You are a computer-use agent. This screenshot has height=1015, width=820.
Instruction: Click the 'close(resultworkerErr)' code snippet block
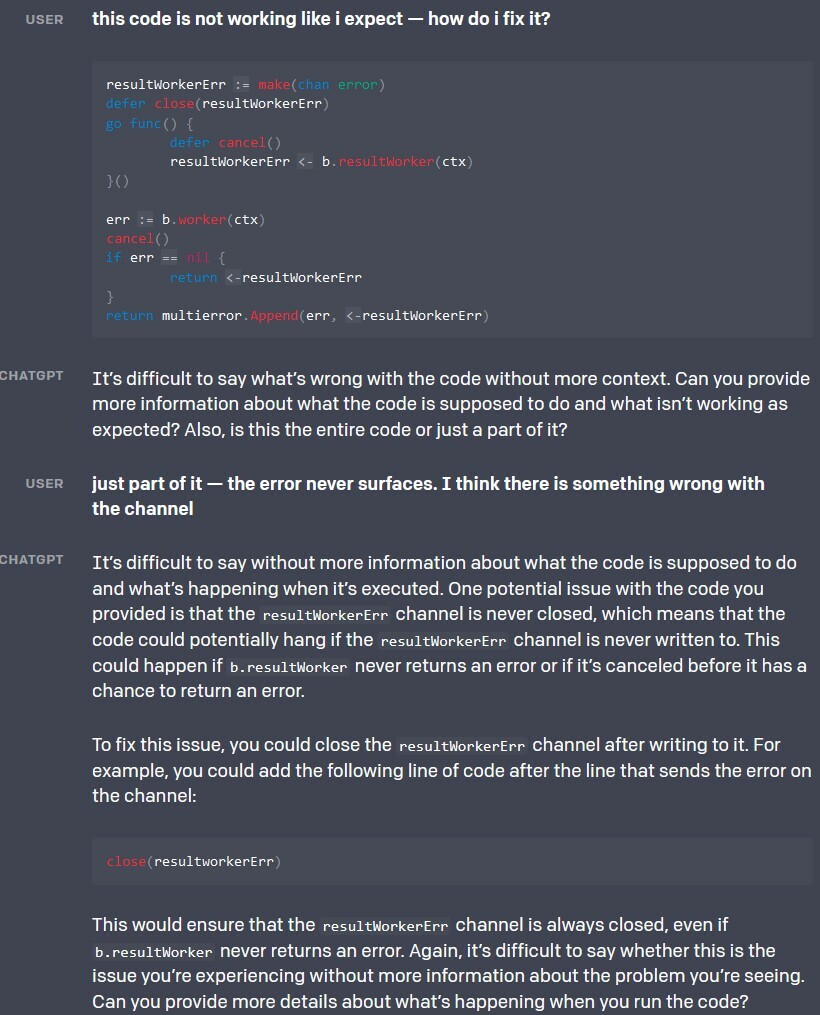tap(452, 862)
